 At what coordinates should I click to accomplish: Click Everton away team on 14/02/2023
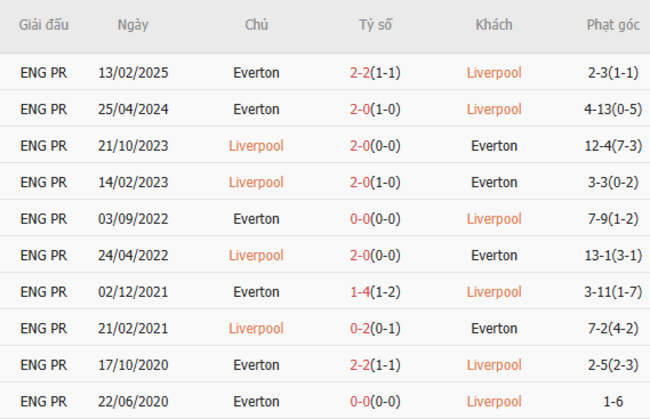pos(494,182)
